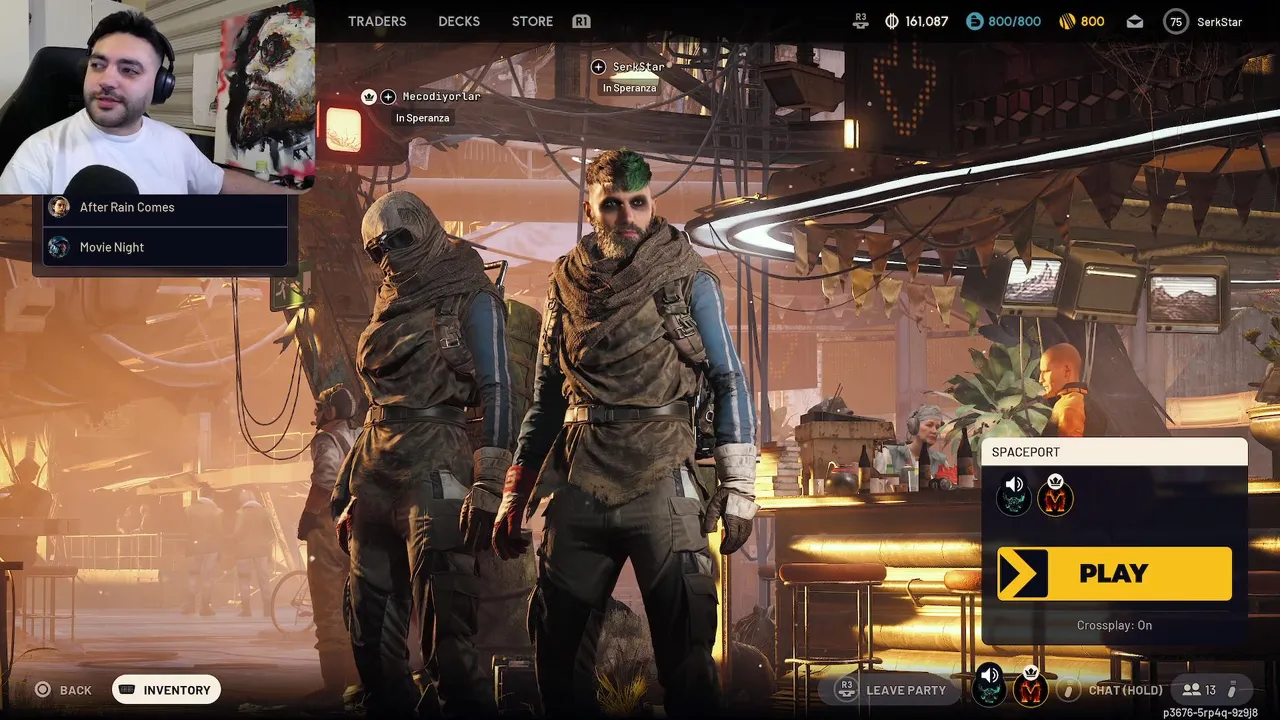Click the circle Back glyph icon
Viewport: 1280px width, 720px height.
[42, 690]
